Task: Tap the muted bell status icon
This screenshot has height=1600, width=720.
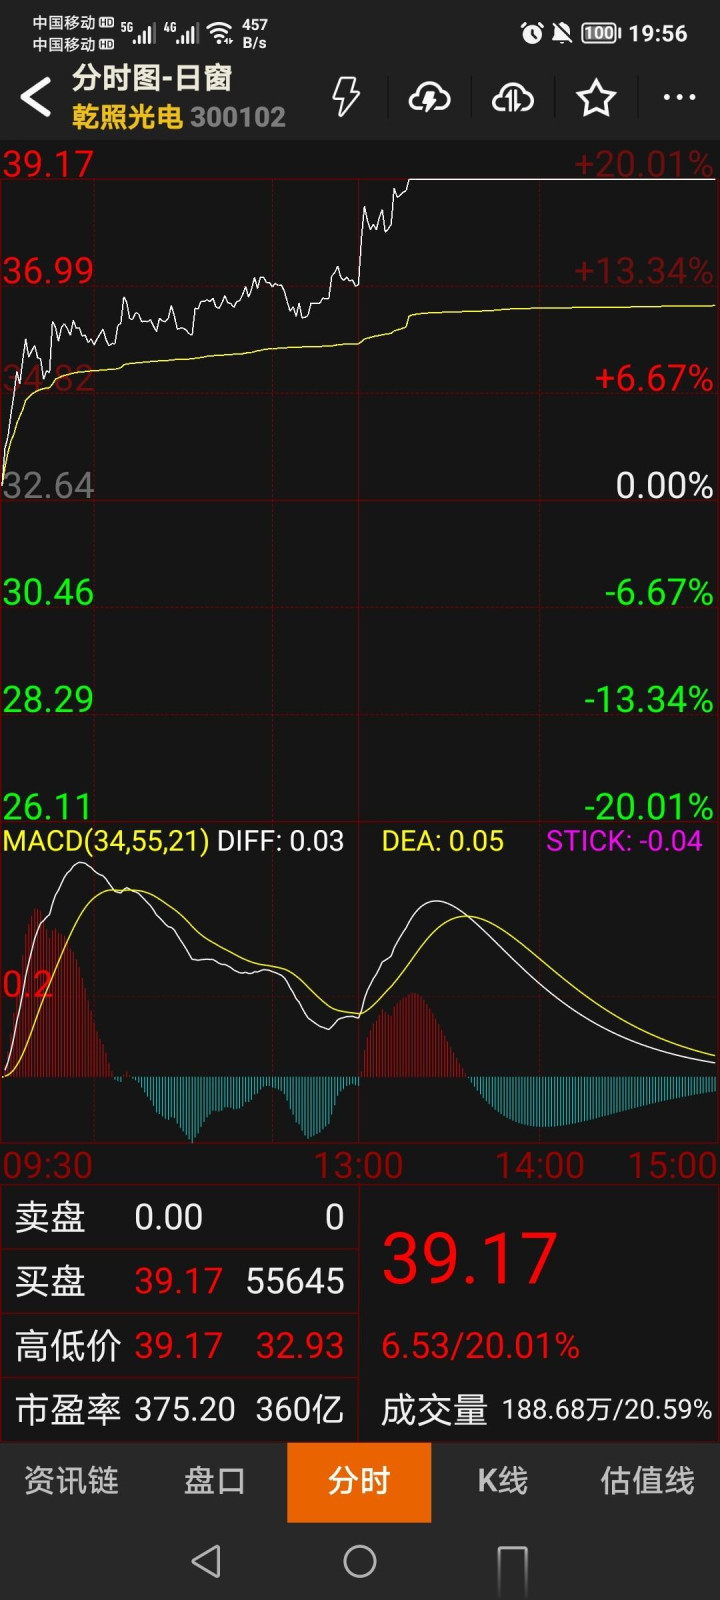Action: [562, 33]
